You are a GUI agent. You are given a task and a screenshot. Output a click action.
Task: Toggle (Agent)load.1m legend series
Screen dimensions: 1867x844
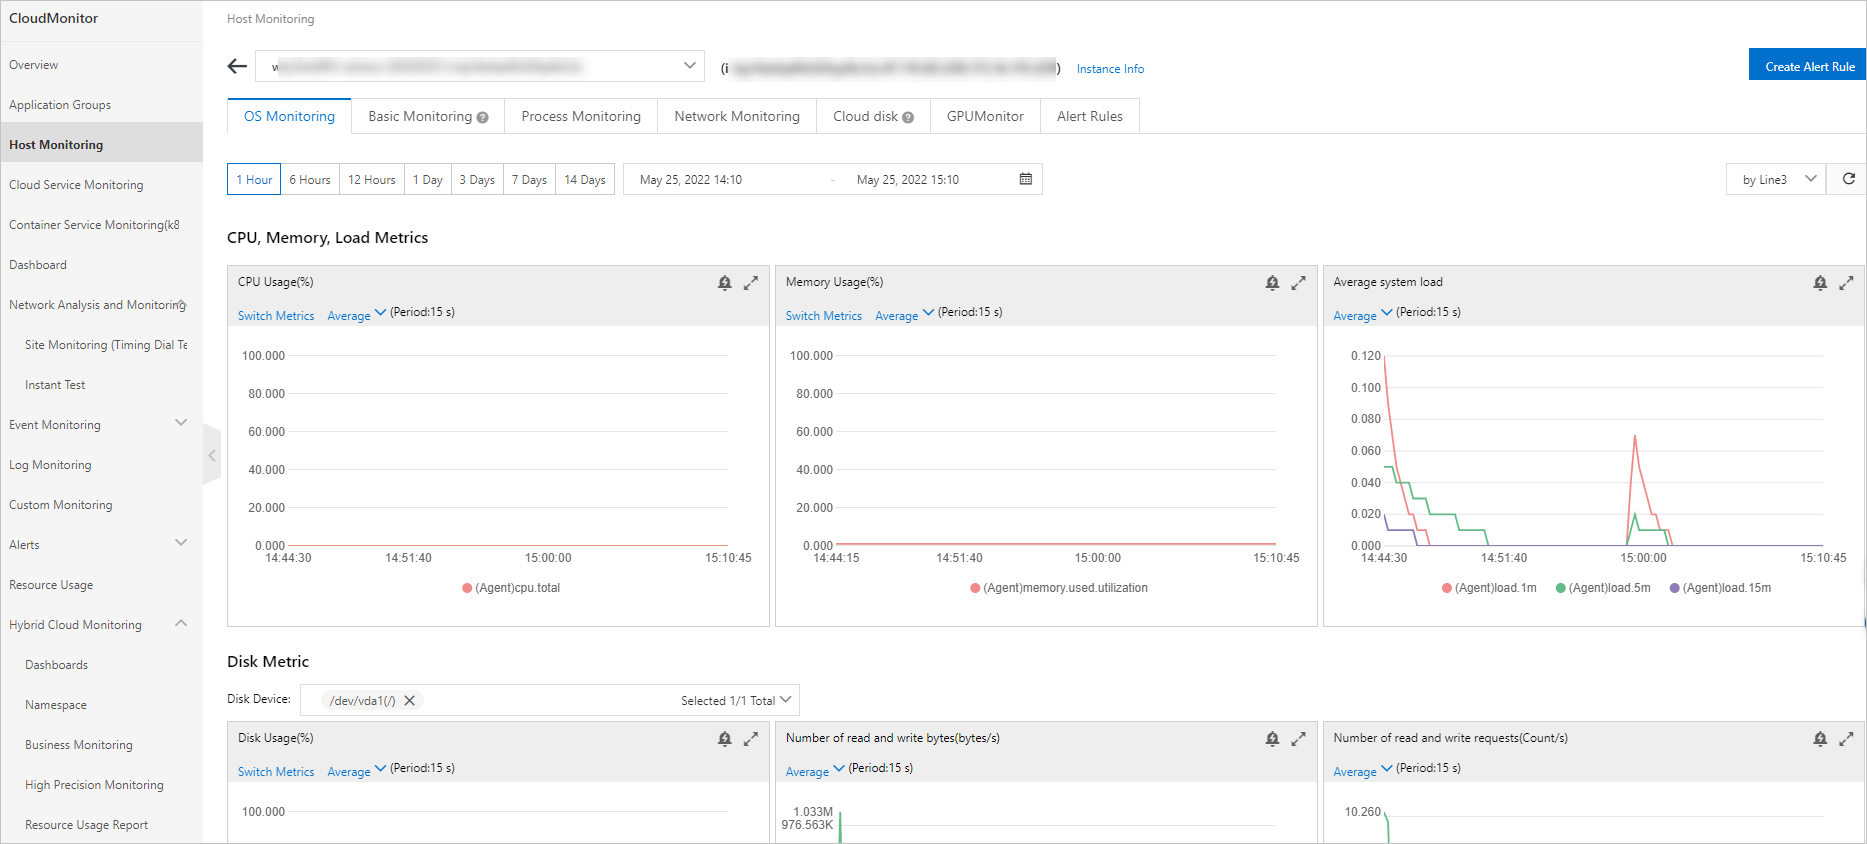[1489, 588]
